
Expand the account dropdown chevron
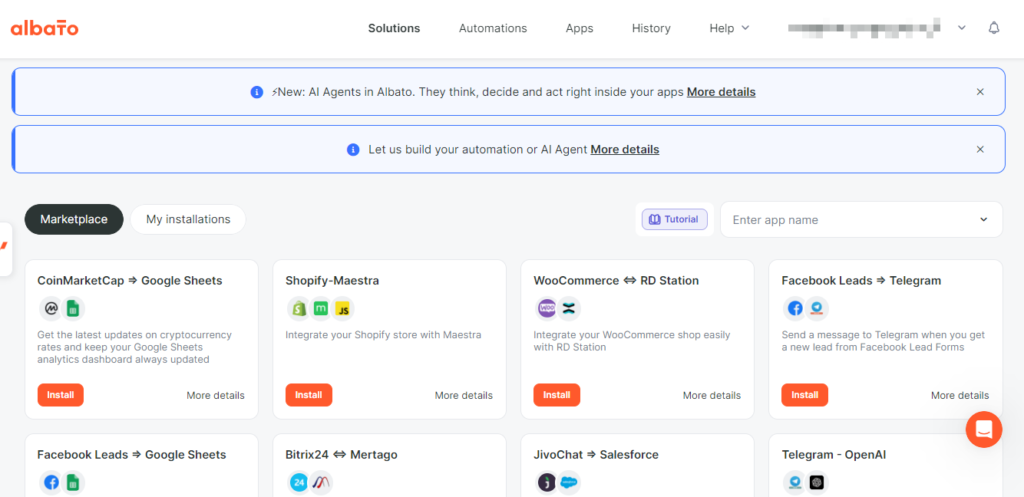point(961,28)
